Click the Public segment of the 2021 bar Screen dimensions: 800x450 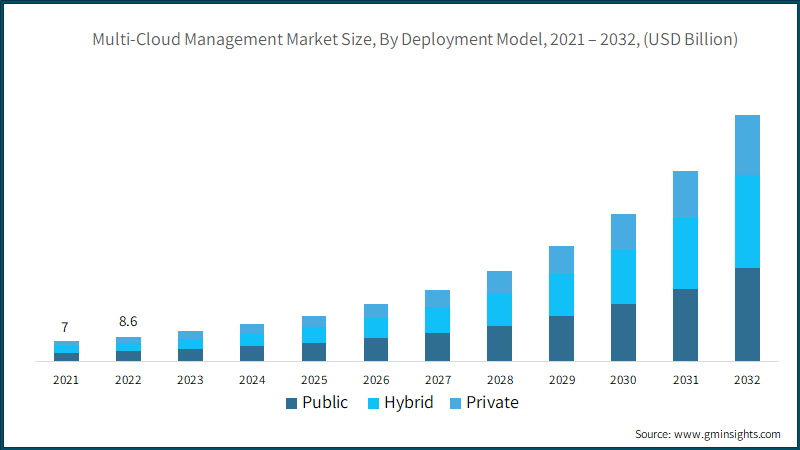click(66, 357)
